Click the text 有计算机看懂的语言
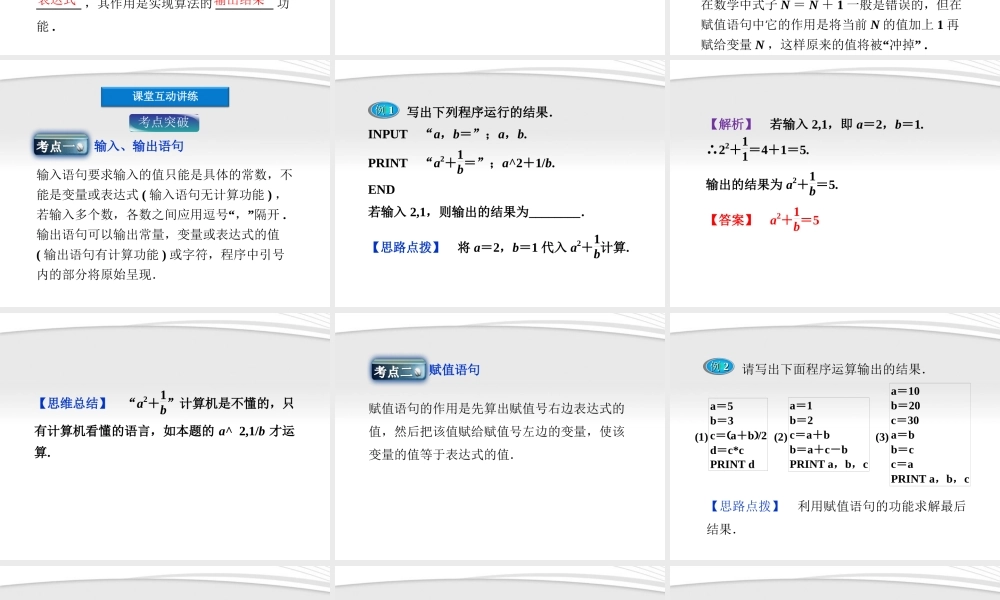 [92, 431]
